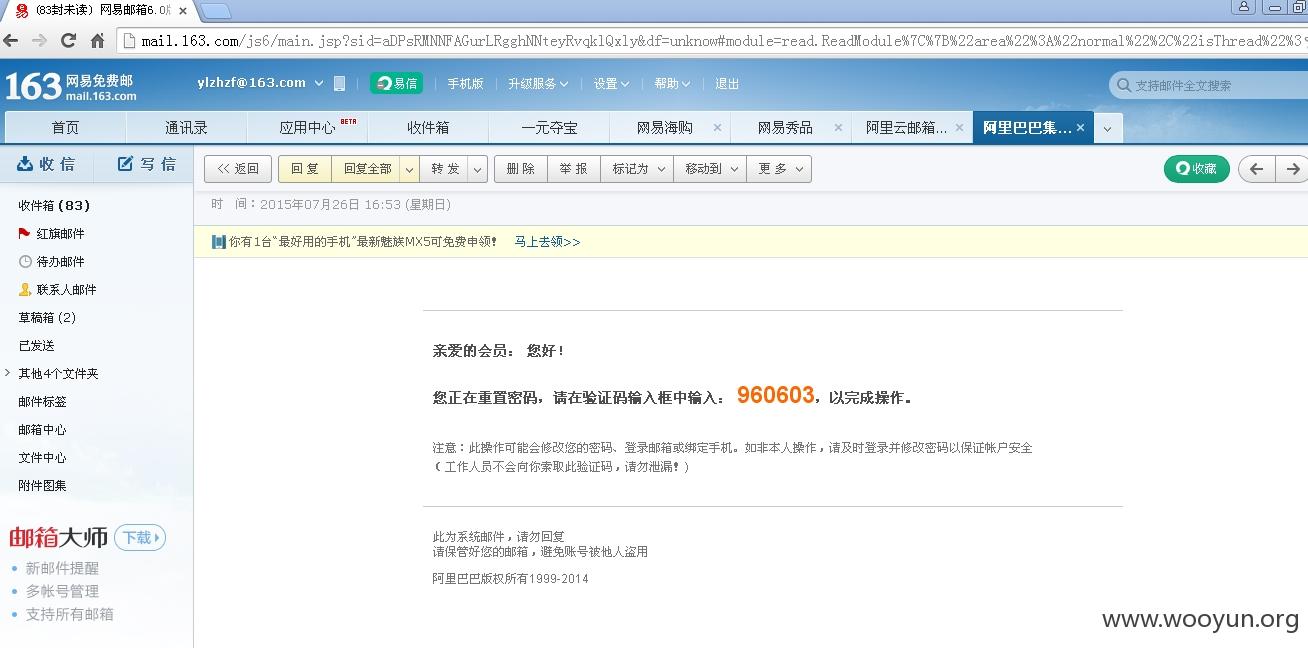Open the 升级服务 dropdown

click(538, 84)
